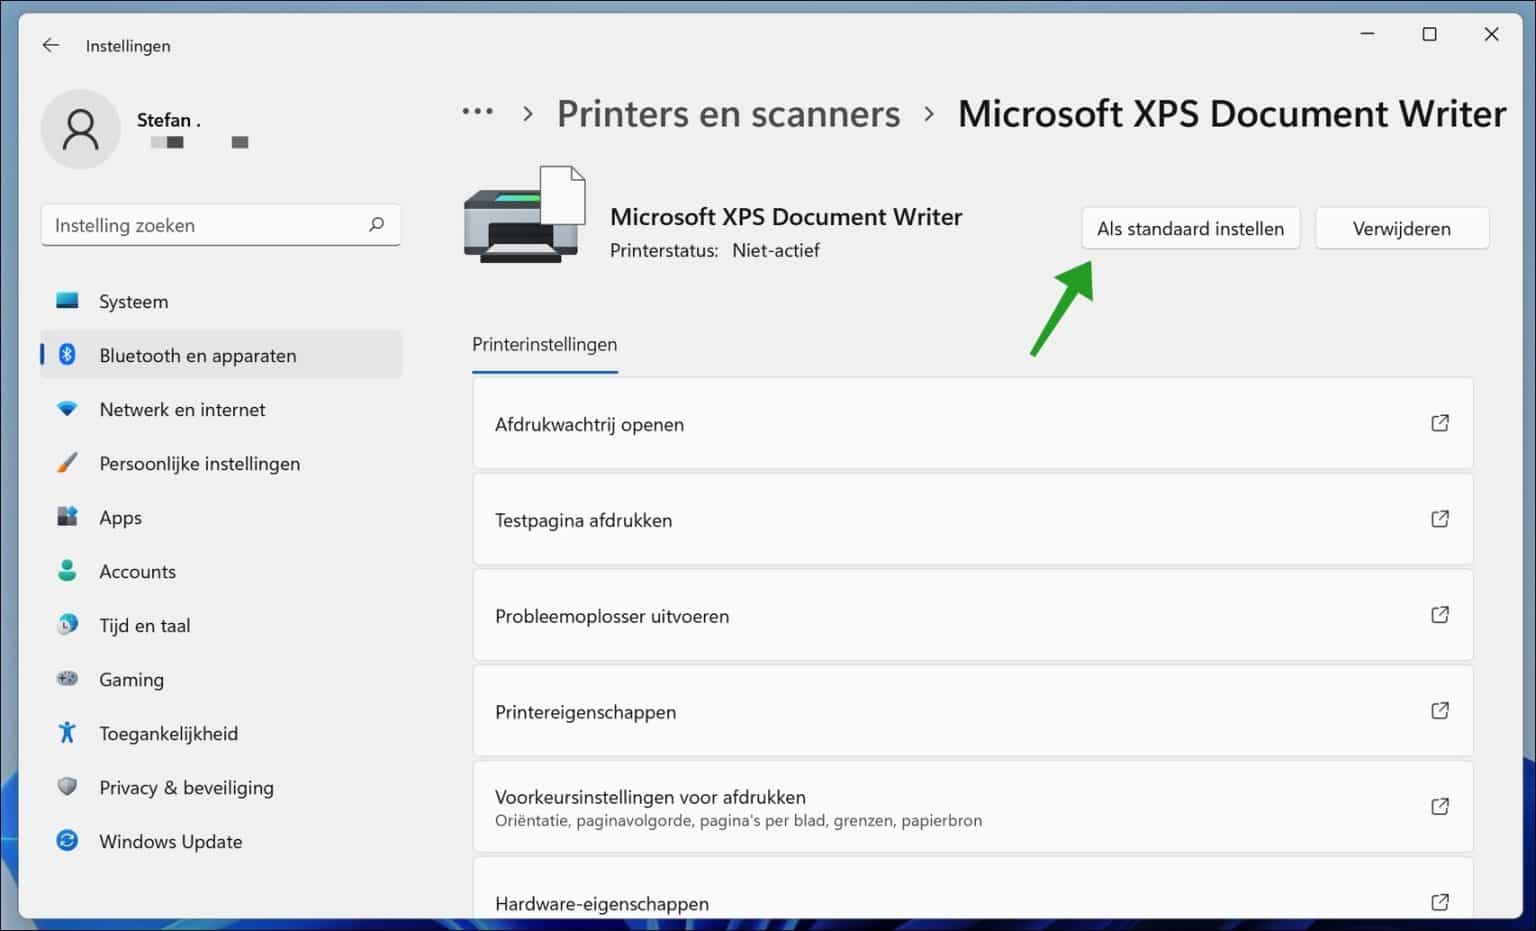Click the Apps sidebar icon

pyautogui.click(x=66, y=517)
